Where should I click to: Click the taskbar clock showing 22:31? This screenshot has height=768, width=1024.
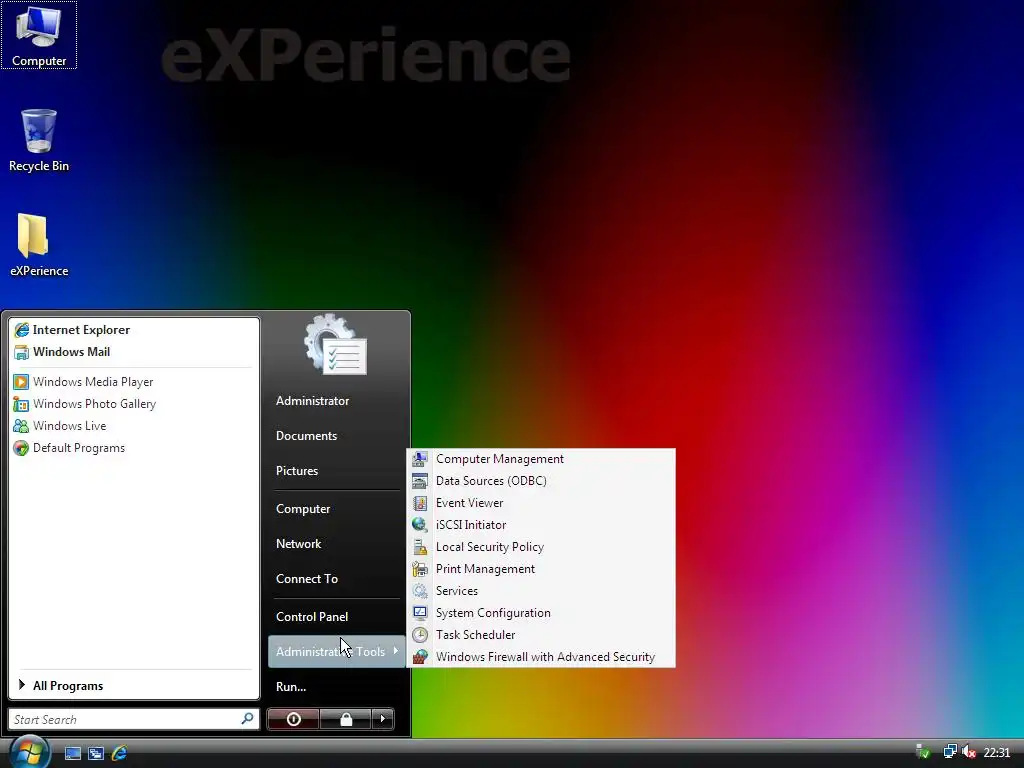997,753
